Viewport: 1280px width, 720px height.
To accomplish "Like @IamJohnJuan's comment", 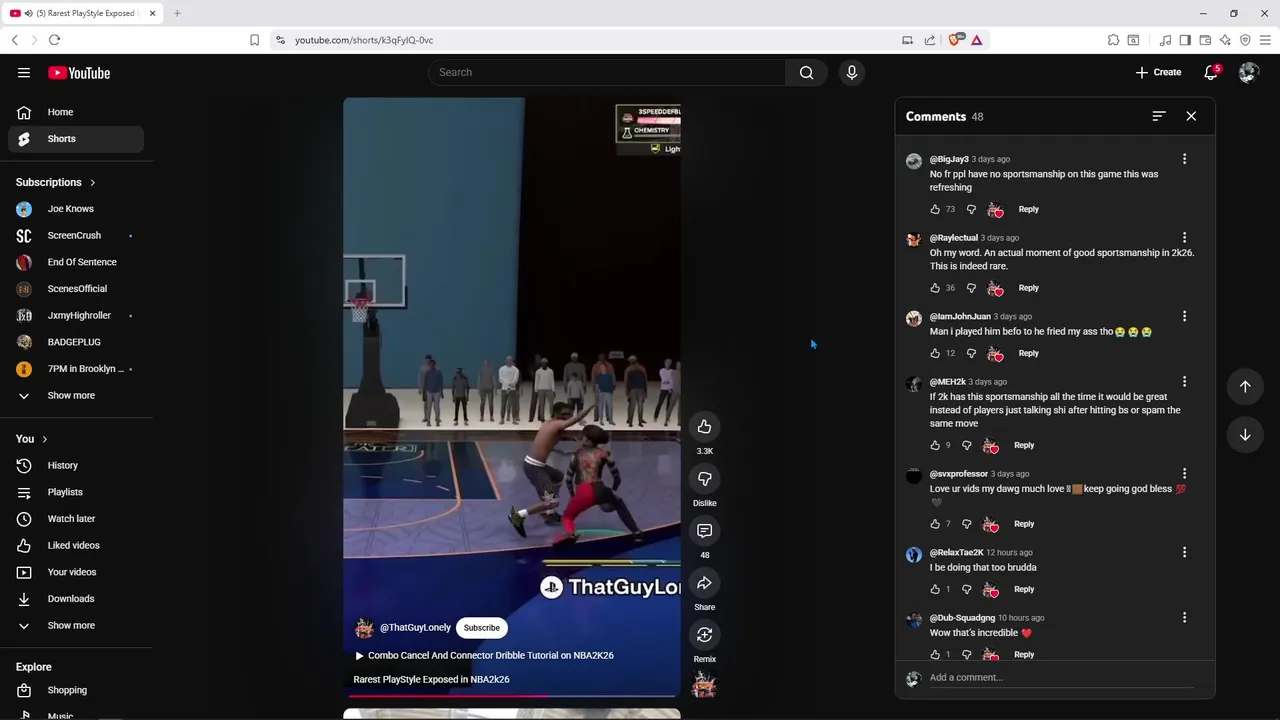I will click(x=935, y=353).
